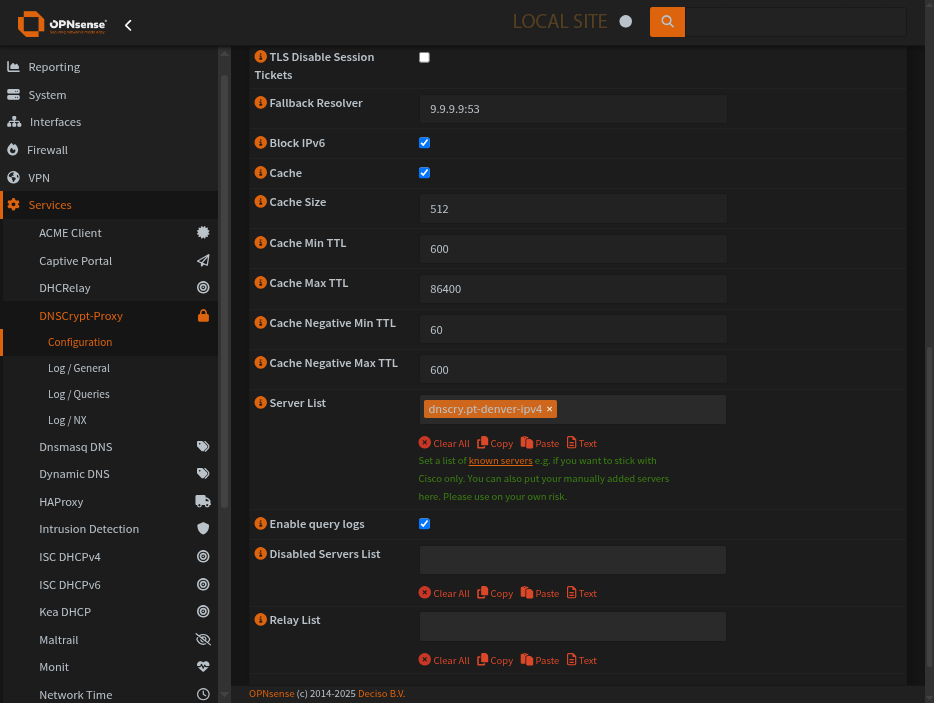Show help for Fallback Resolver info icon
This screenshot has height=703, width=934.
pos(260,102)
